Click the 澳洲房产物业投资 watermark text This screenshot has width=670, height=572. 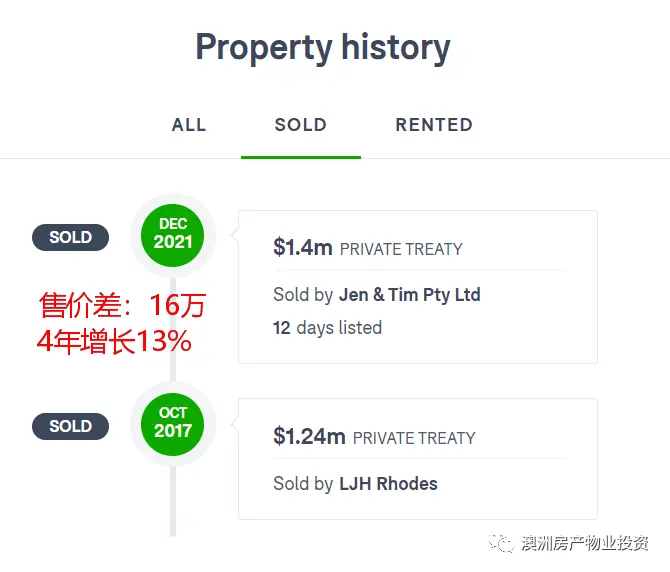585,543
